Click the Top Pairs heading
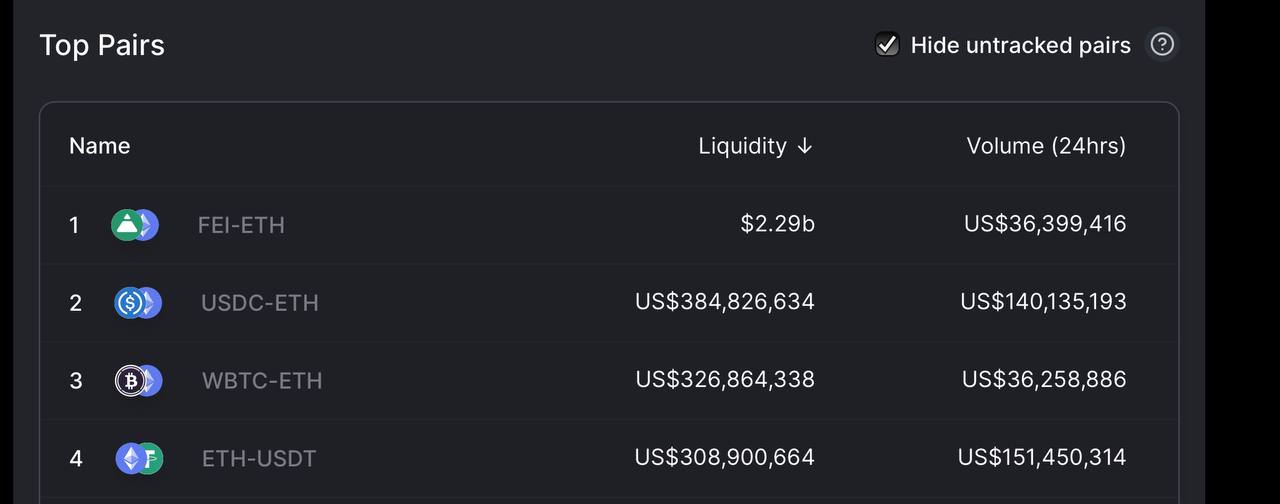 click(102, 45)
